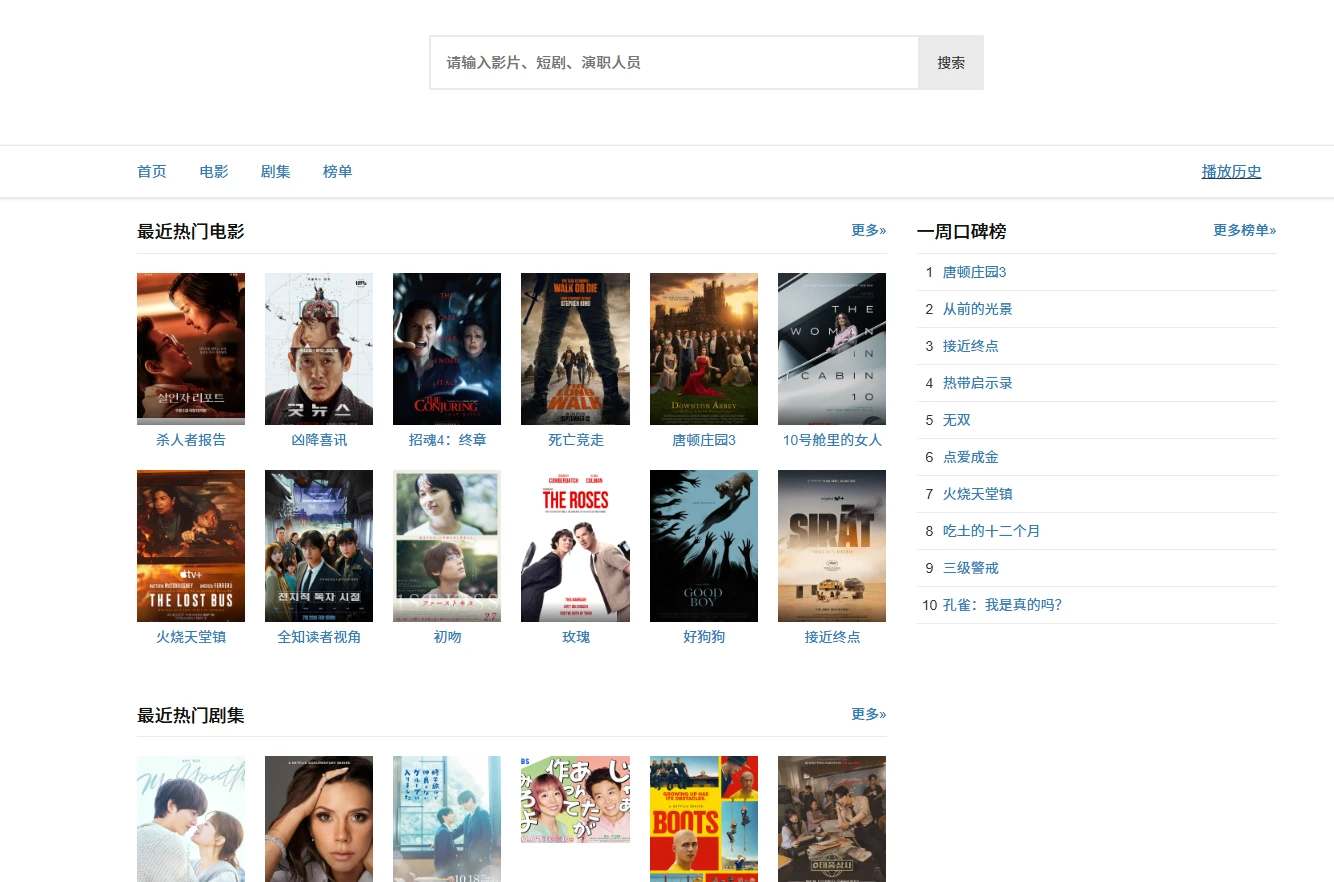Expand 更多» for 最近热门电影

tap(868, 230)
